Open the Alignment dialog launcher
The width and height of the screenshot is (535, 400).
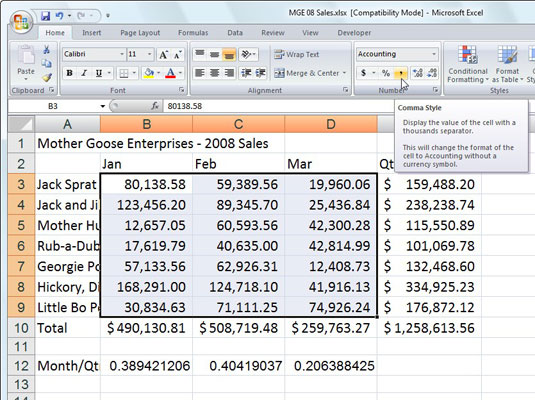346,90
